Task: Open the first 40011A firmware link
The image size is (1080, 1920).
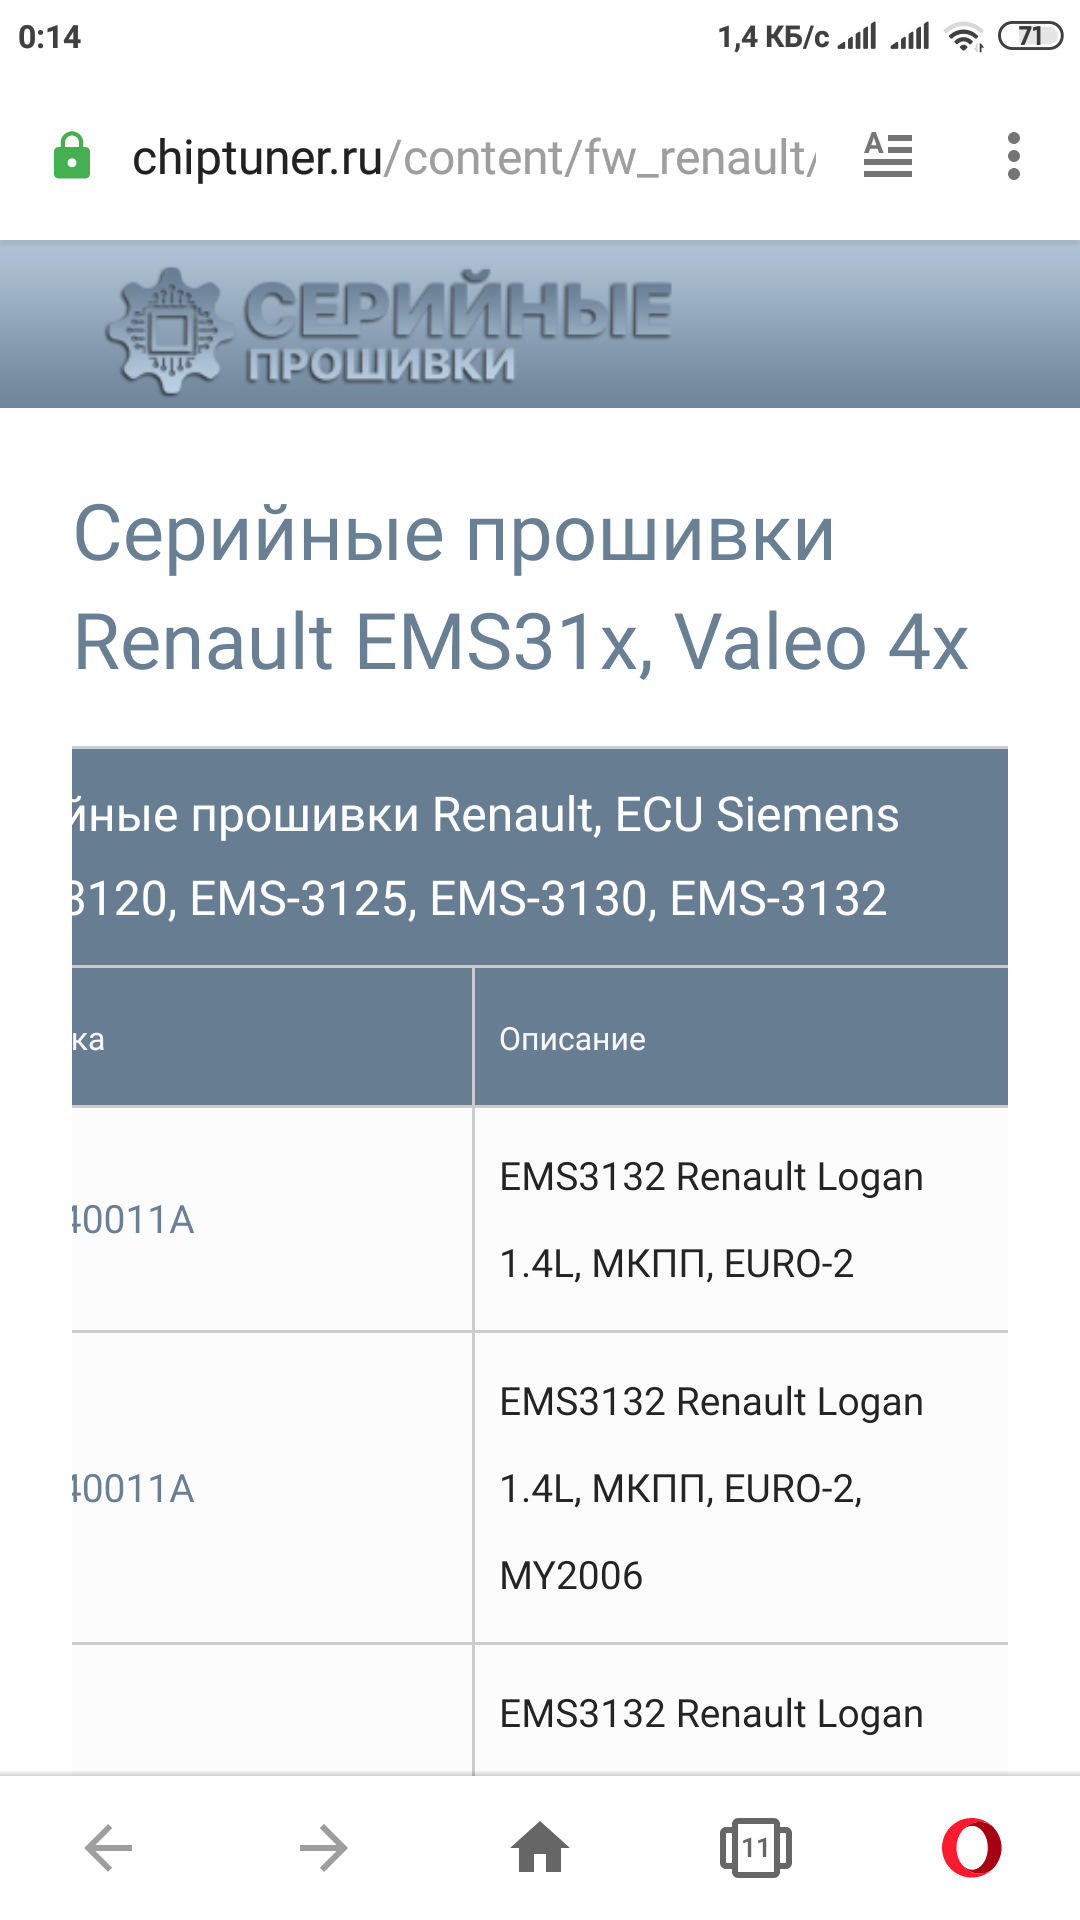Action: [132, 1220]
